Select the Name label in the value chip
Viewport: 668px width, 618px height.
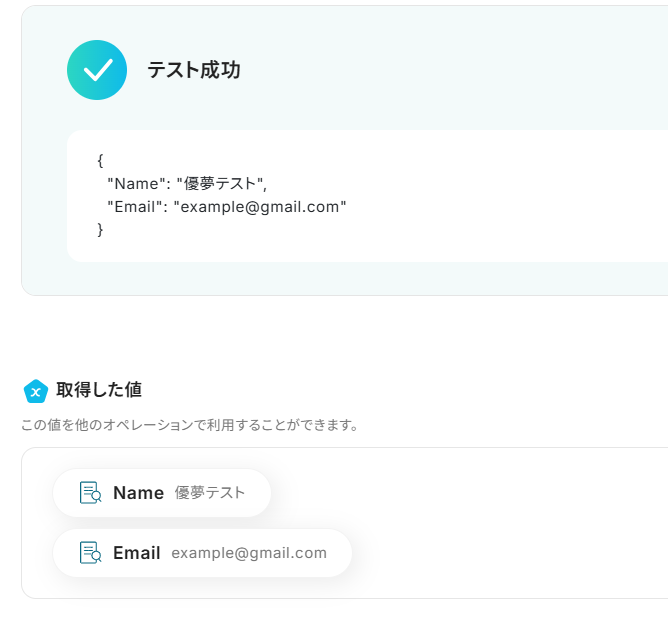click(x=138, y=493)
